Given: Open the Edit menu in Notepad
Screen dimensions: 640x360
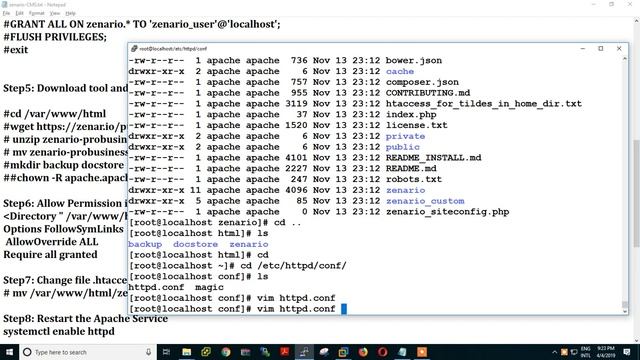Looking at the screenshot, I should [19, 13].
